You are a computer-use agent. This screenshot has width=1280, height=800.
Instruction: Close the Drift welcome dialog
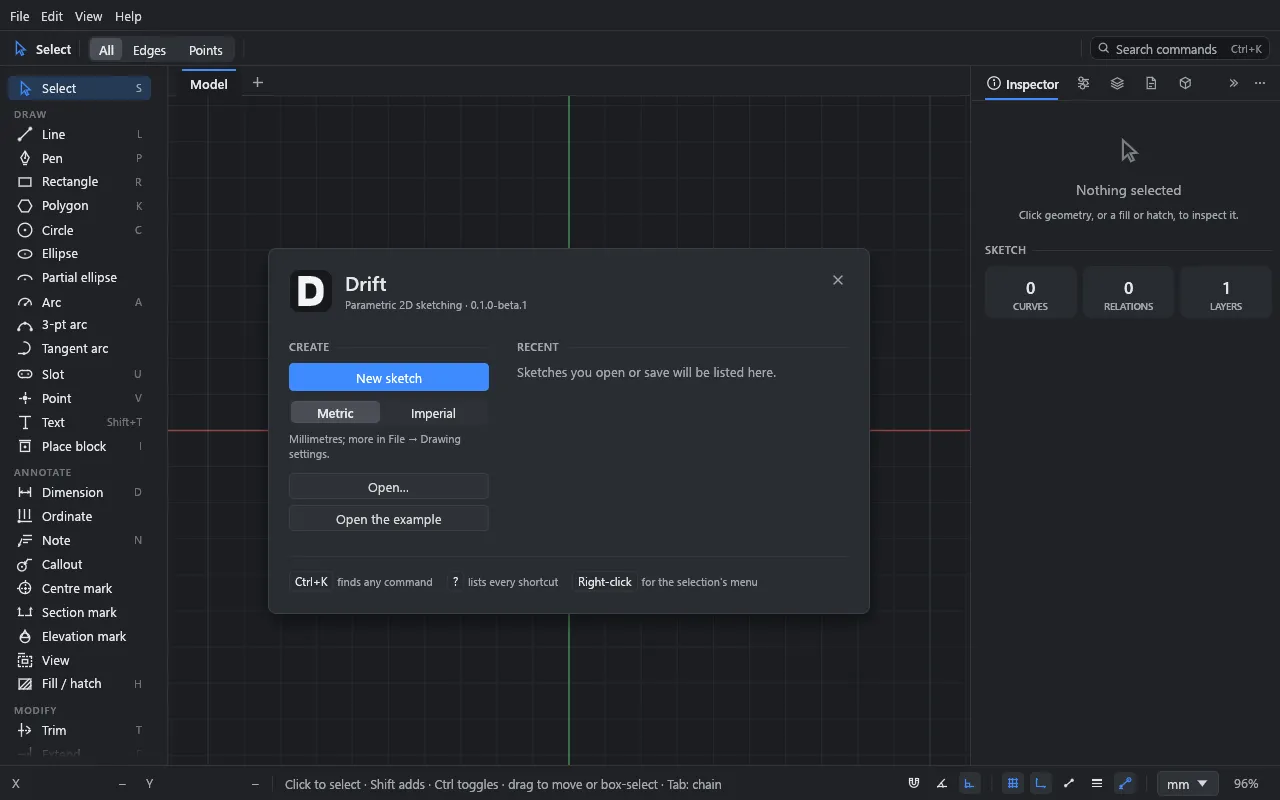coord(838,280)
